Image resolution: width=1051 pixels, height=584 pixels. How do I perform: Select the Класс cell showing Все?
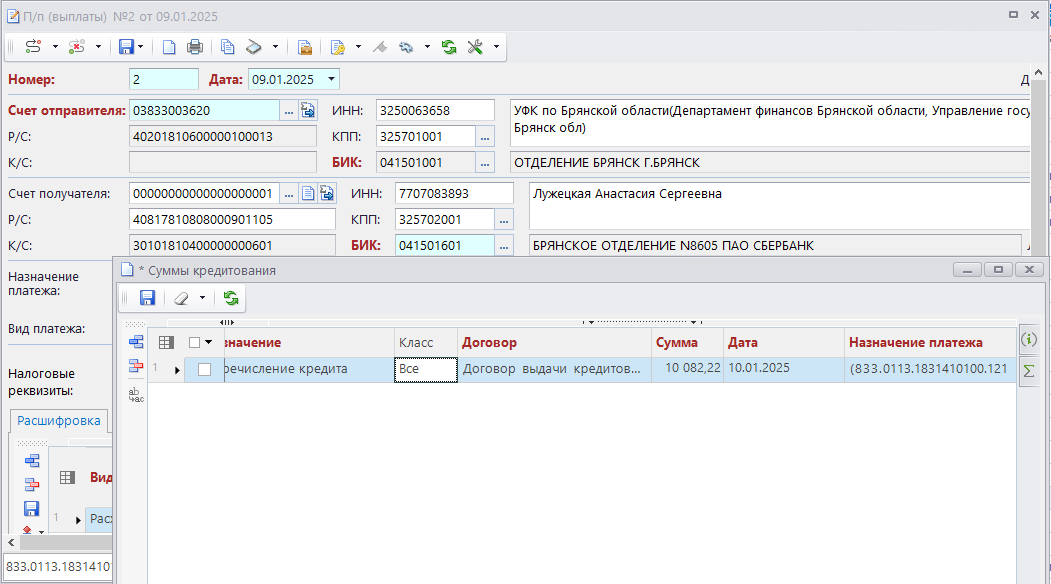[426, 369]
